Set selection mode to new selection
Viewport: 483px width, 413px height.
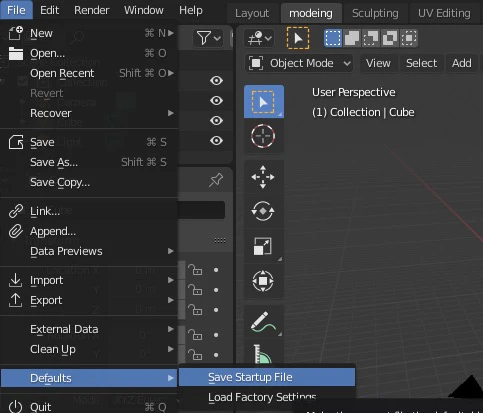pyautogui.click(x=333, y=38)
